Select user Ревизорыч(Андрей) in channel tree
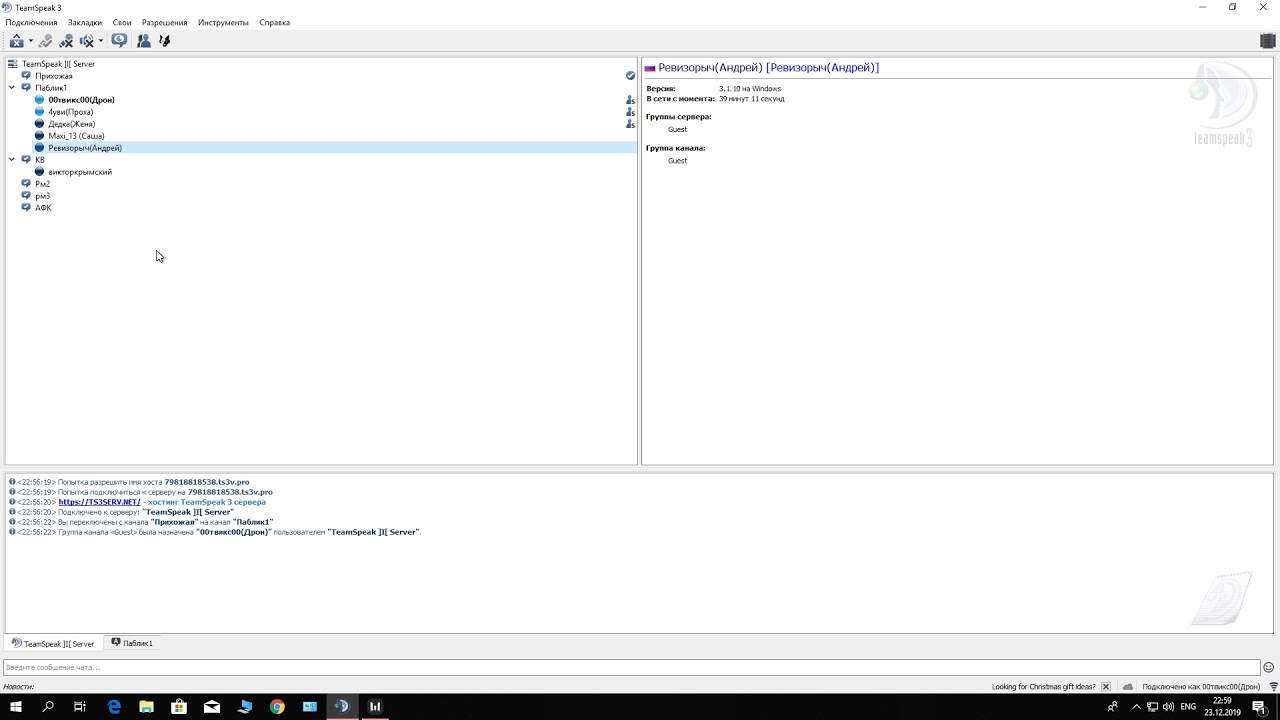 85,148
